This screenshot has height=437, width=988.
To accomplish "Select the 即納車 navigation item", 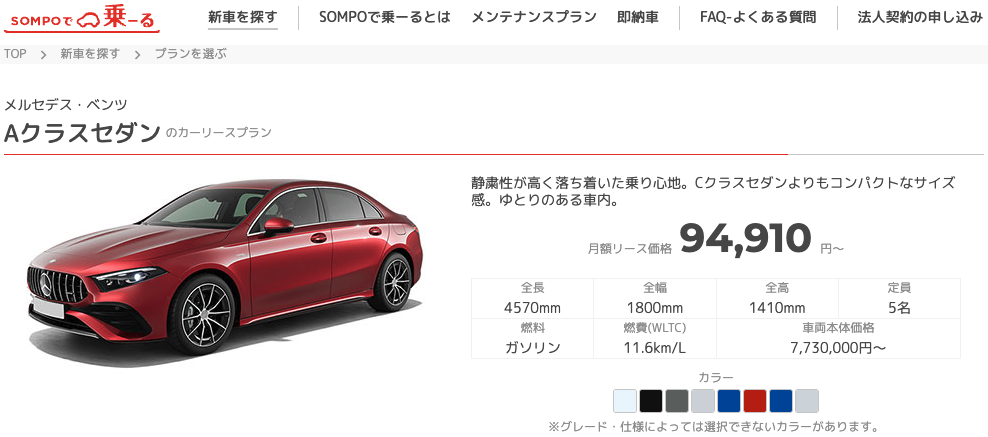I will 638,17.
